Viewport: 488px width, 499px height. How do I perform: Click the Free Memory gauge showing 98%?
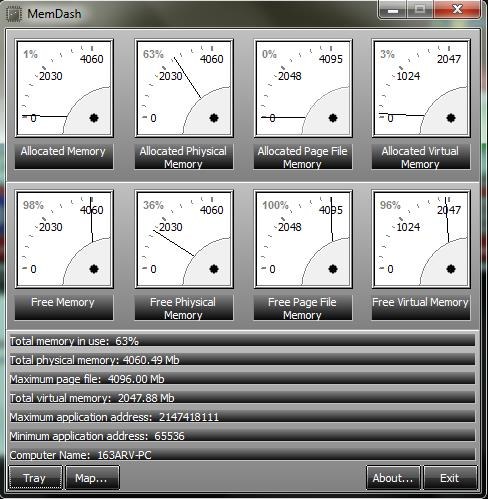[64, 239]
